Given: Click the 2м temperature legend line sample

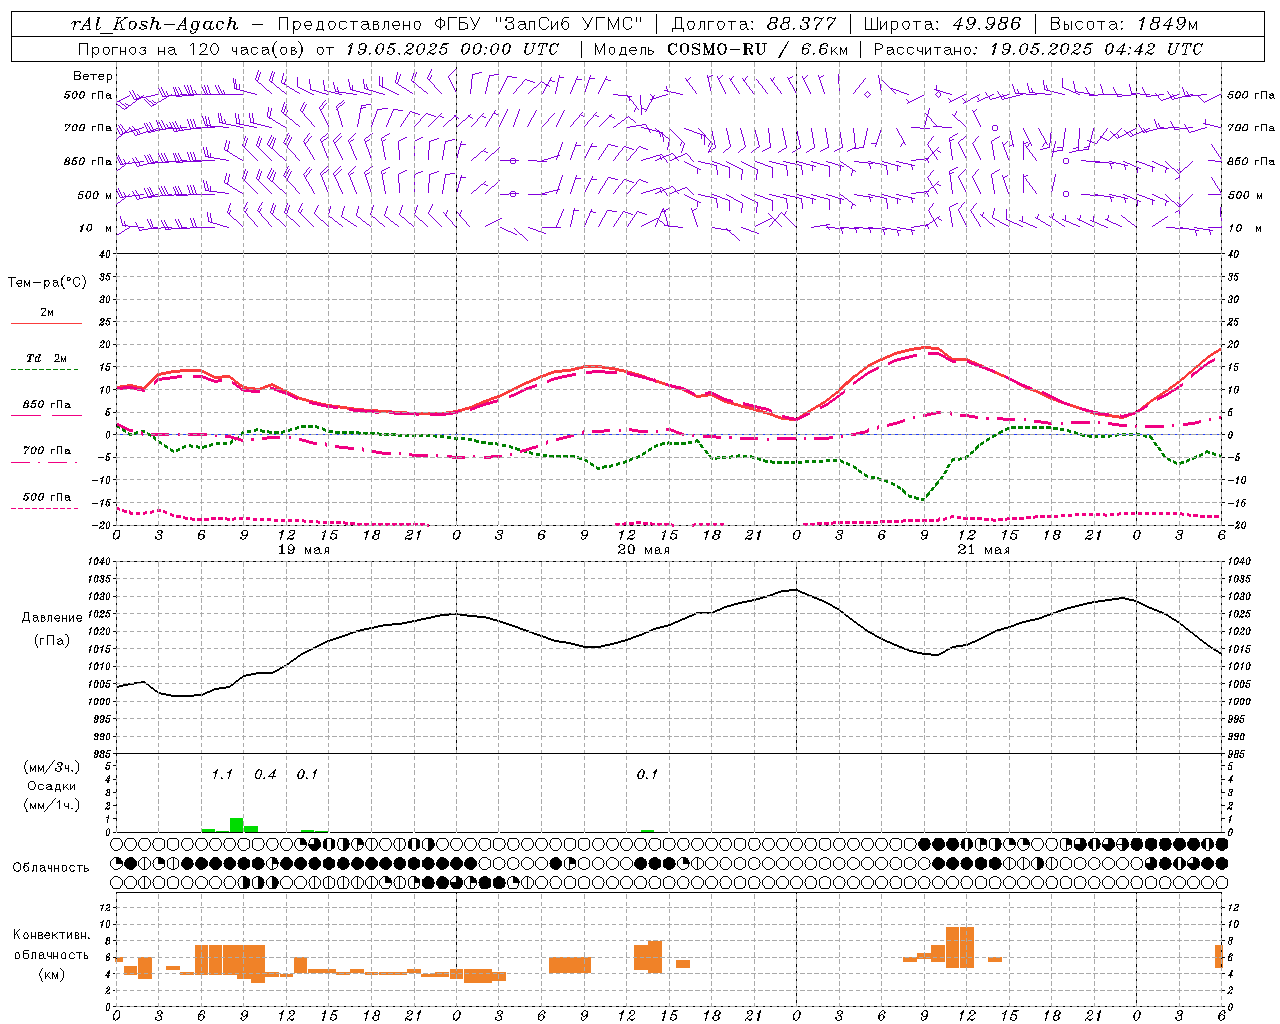Looking at the screenshot, I should click(x=46, y=323).
